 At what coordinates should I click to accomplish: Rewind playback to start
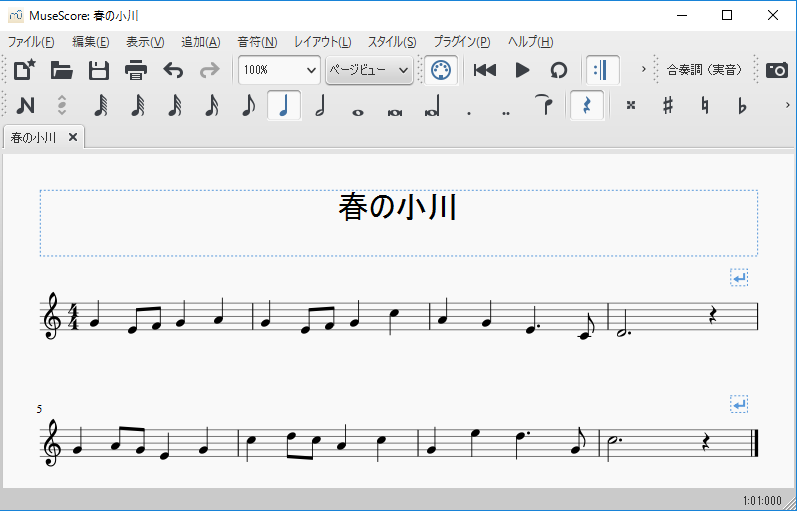(x=484, y=70)
